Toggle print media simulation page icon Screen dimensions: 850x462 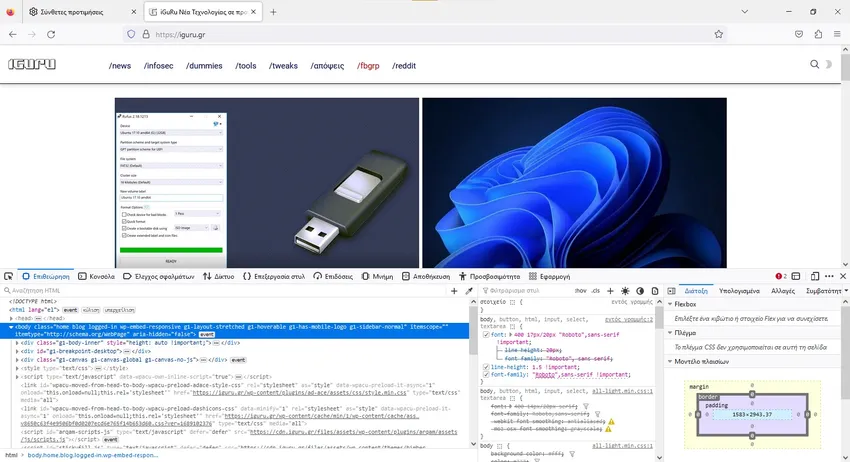point(654,291)
